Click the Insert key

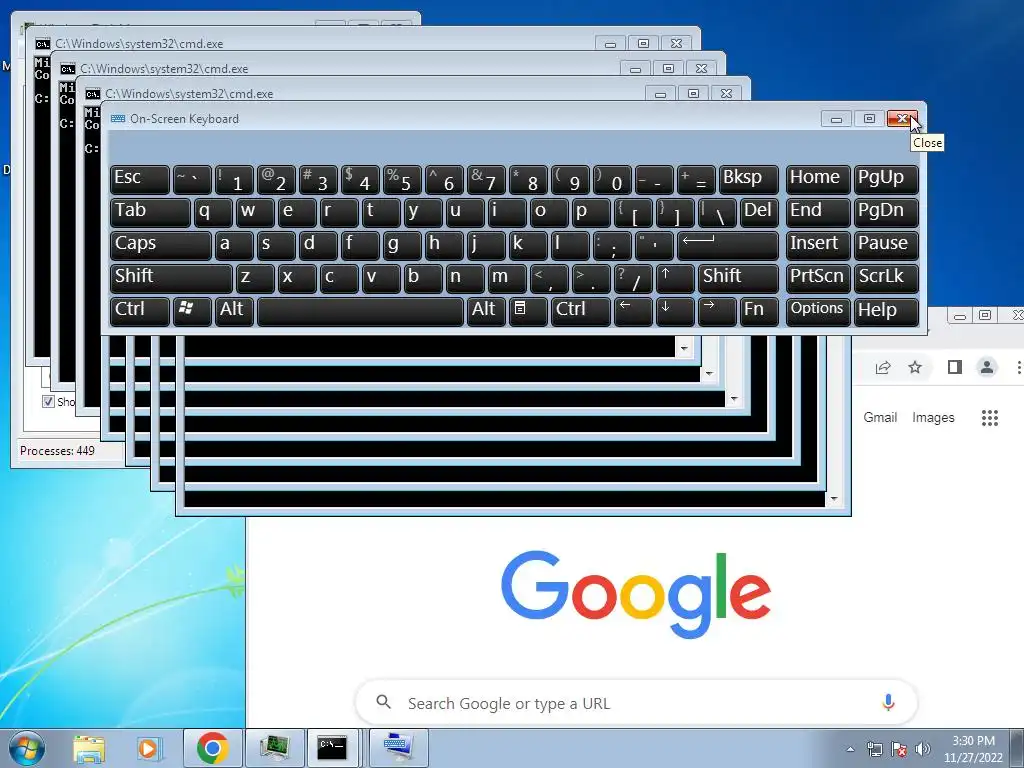[x=818, y=246]
